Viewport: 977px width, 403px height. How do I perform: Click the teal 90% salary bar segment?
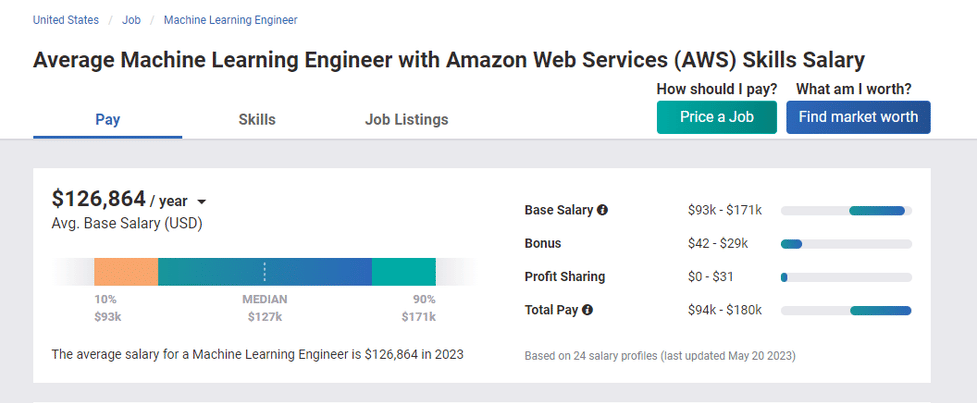[404, 272]
